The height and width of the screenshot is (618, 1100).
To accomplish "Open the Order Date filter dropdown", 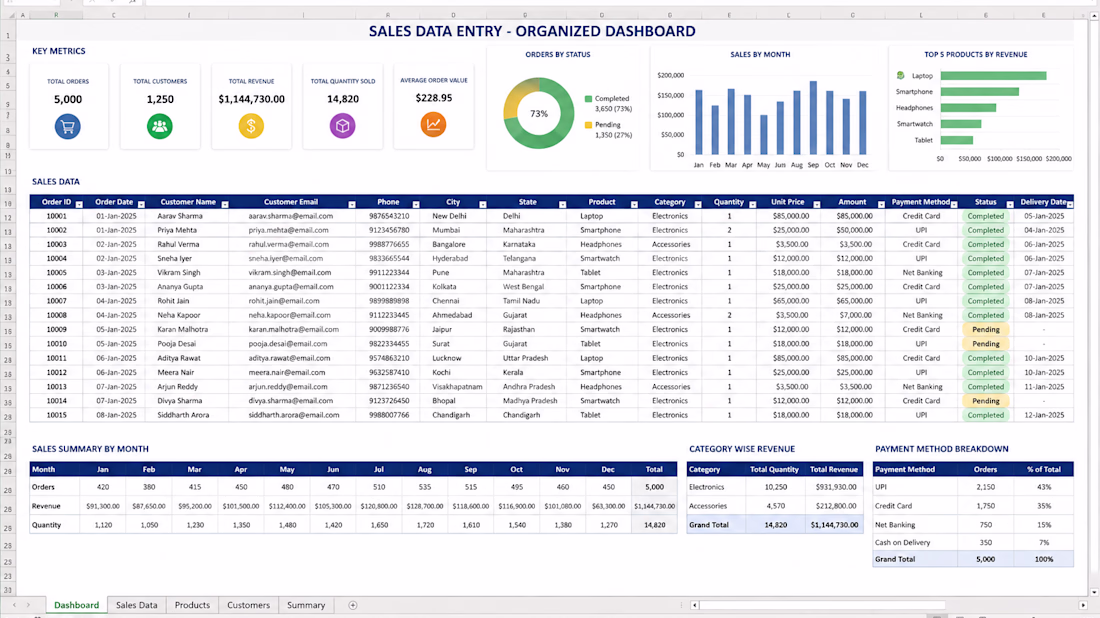I will [141, 204].
